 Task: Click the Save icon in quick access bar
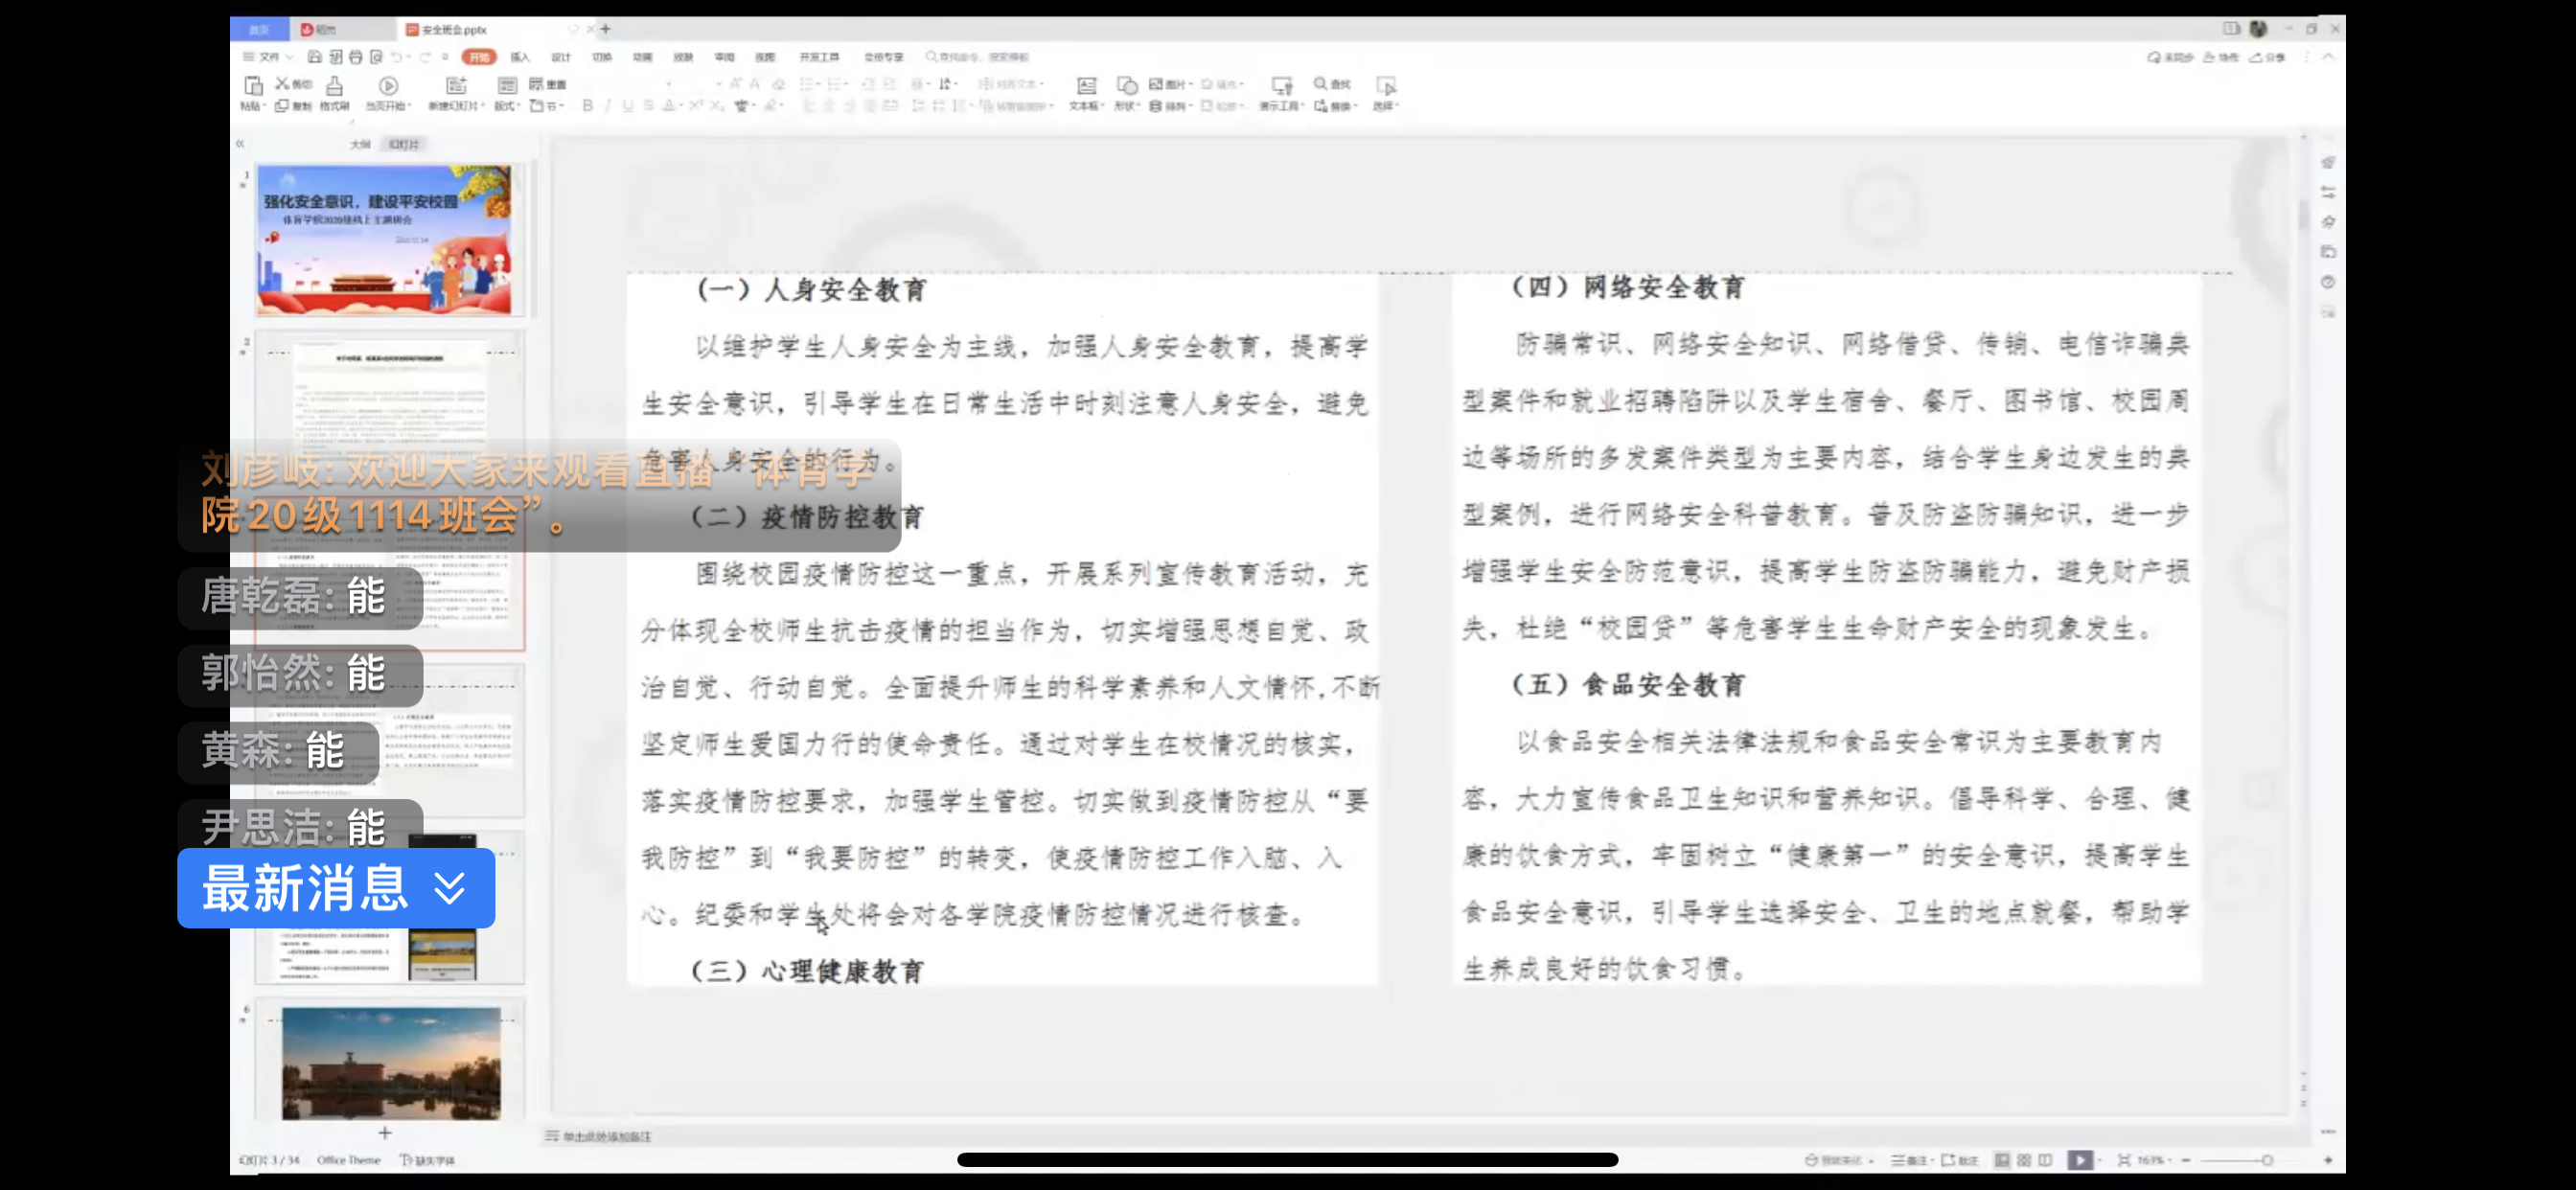[314, 57]
